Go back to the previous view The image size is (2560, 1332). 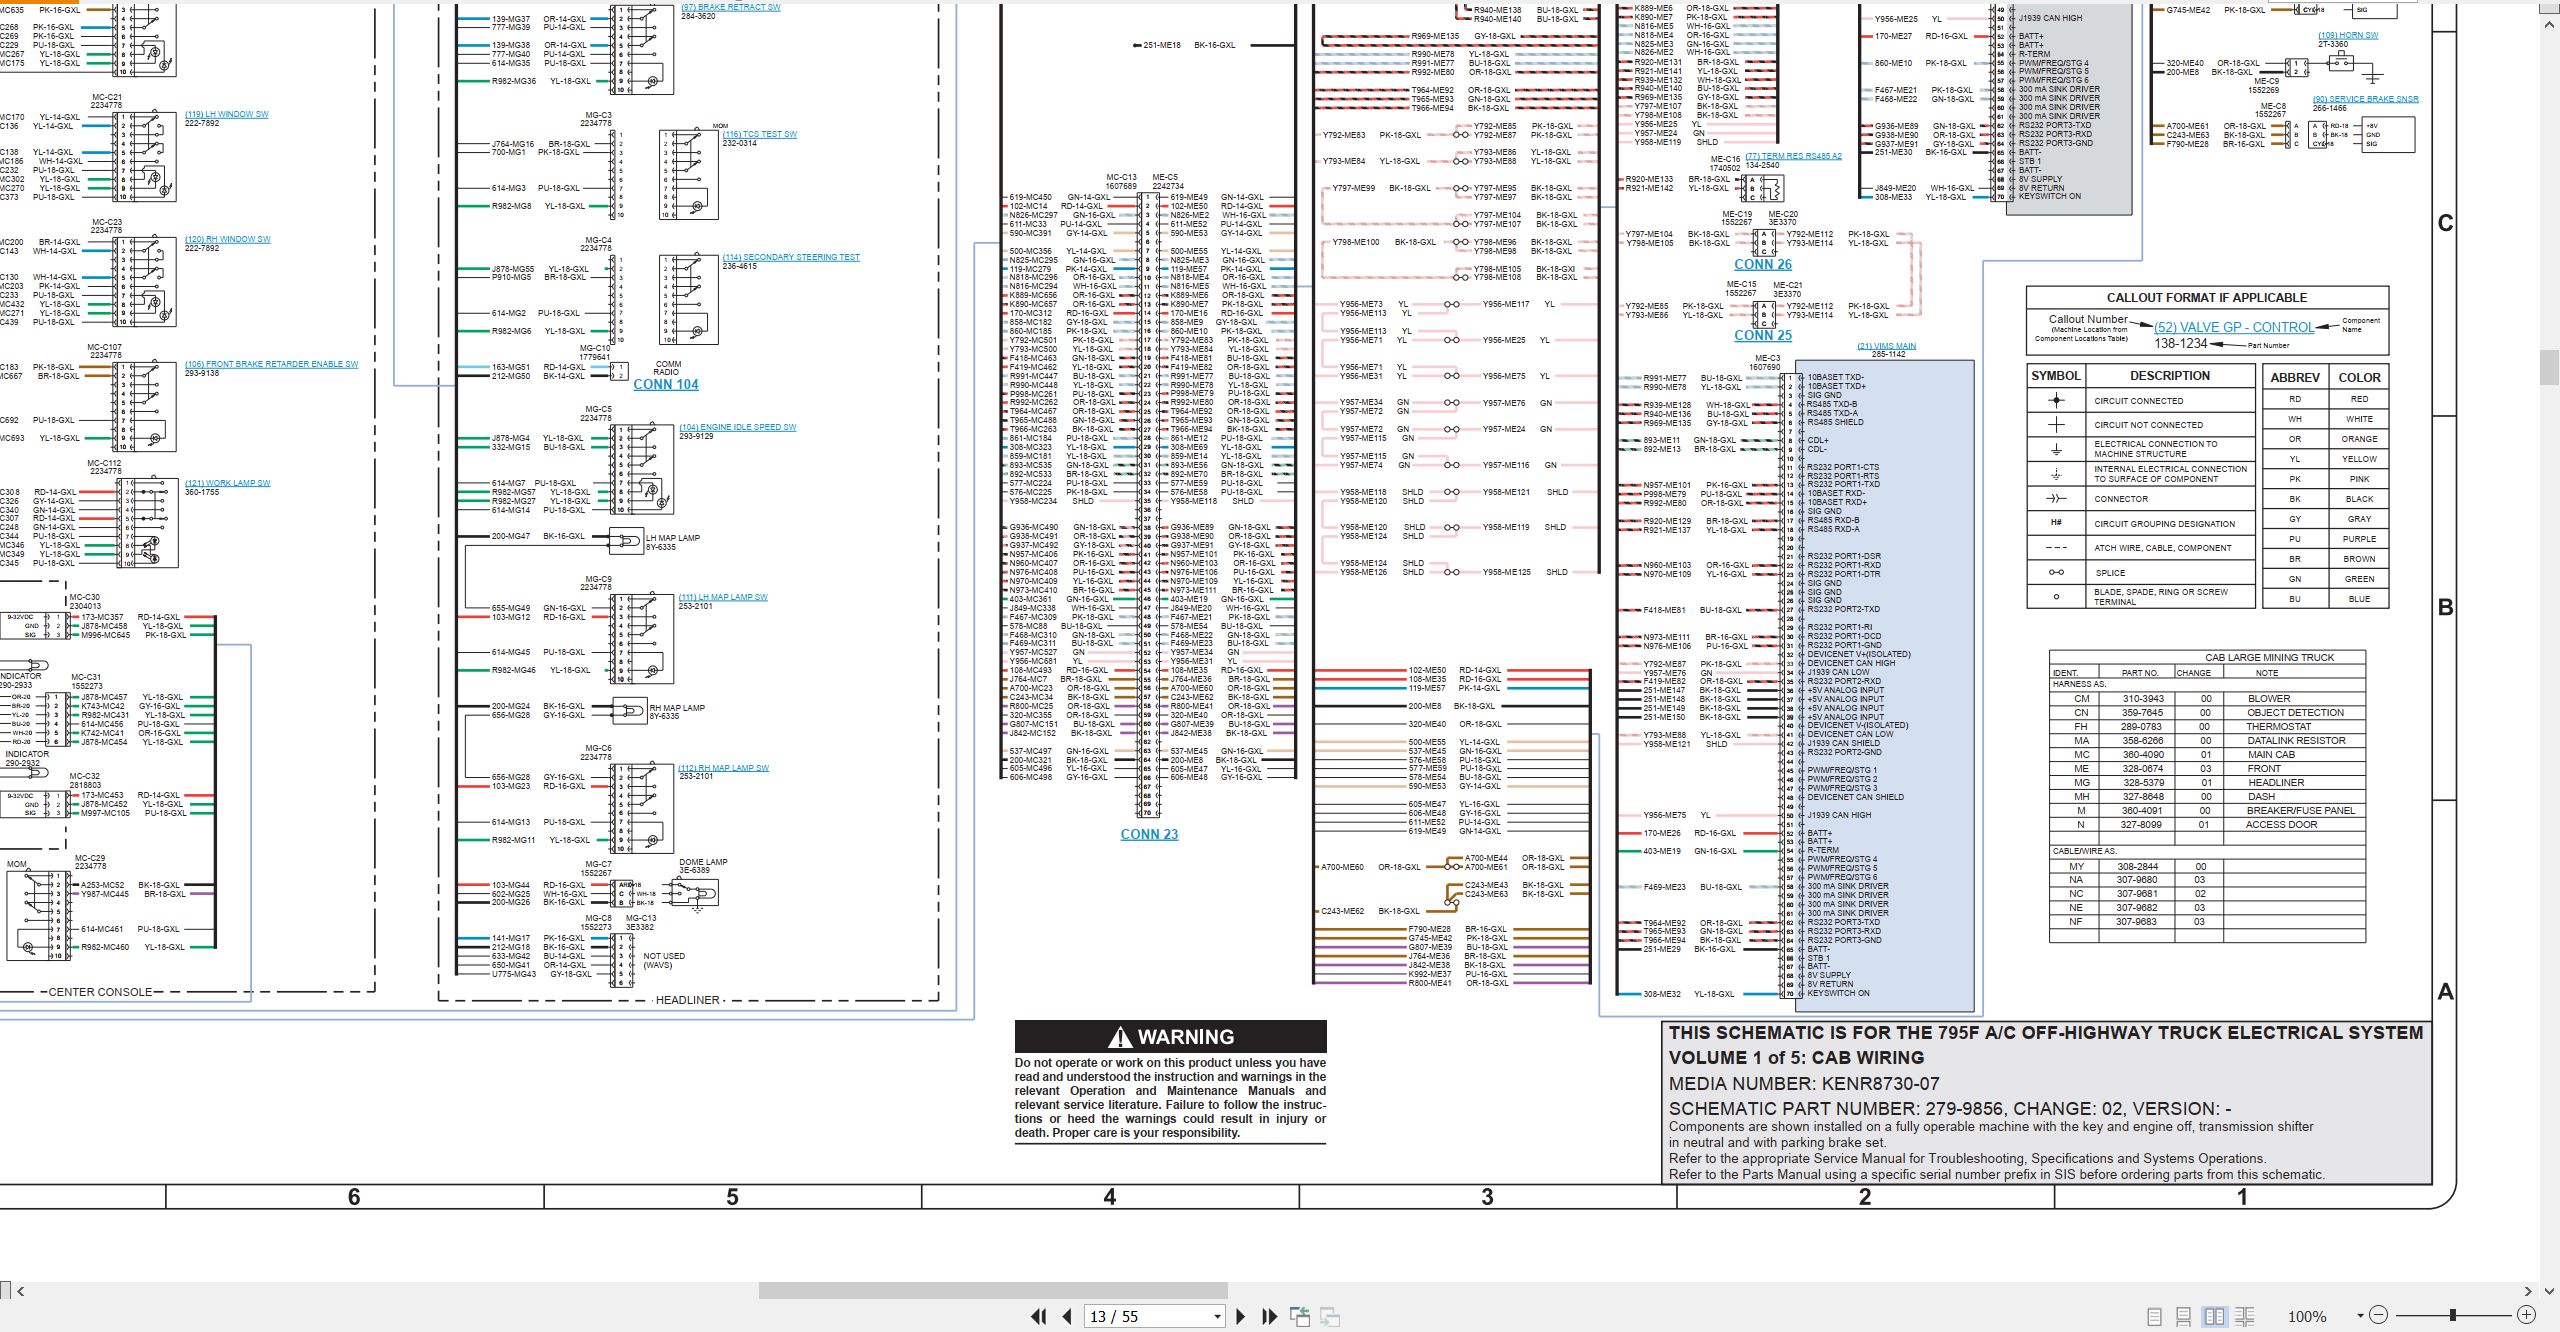tap(1300, 1316)
